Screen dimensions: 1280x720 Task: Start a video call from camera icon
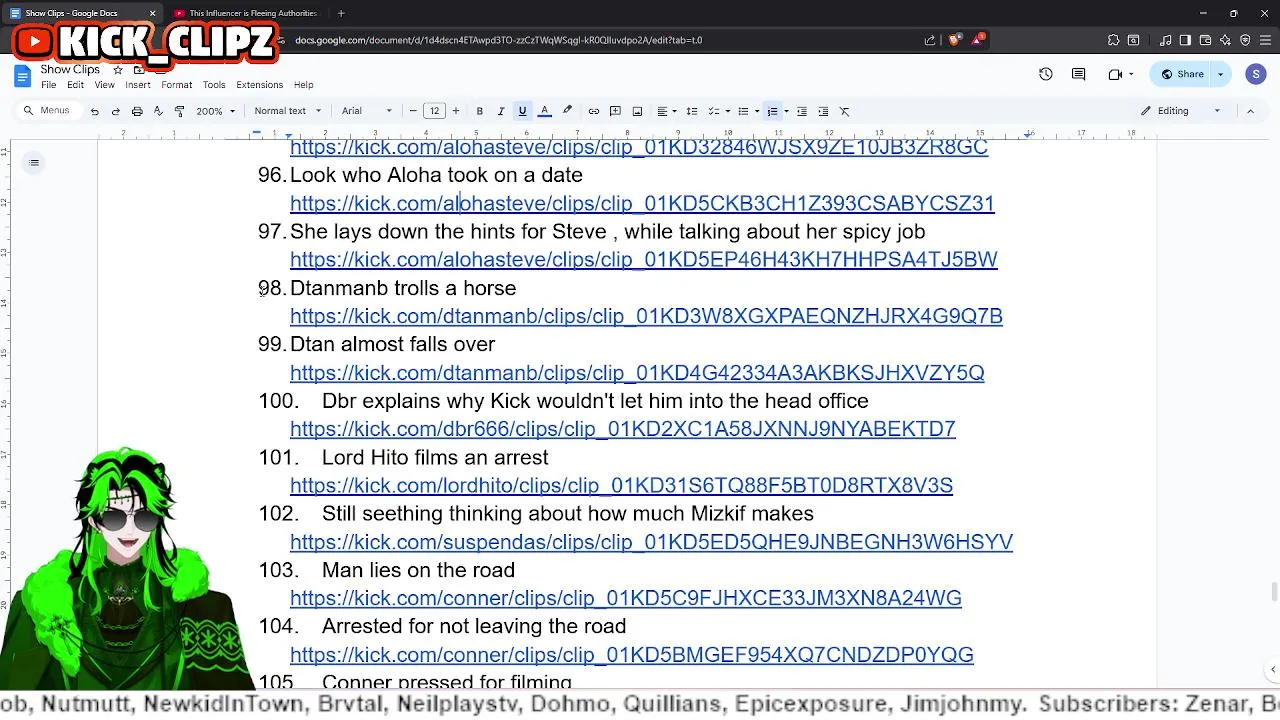1116,74
